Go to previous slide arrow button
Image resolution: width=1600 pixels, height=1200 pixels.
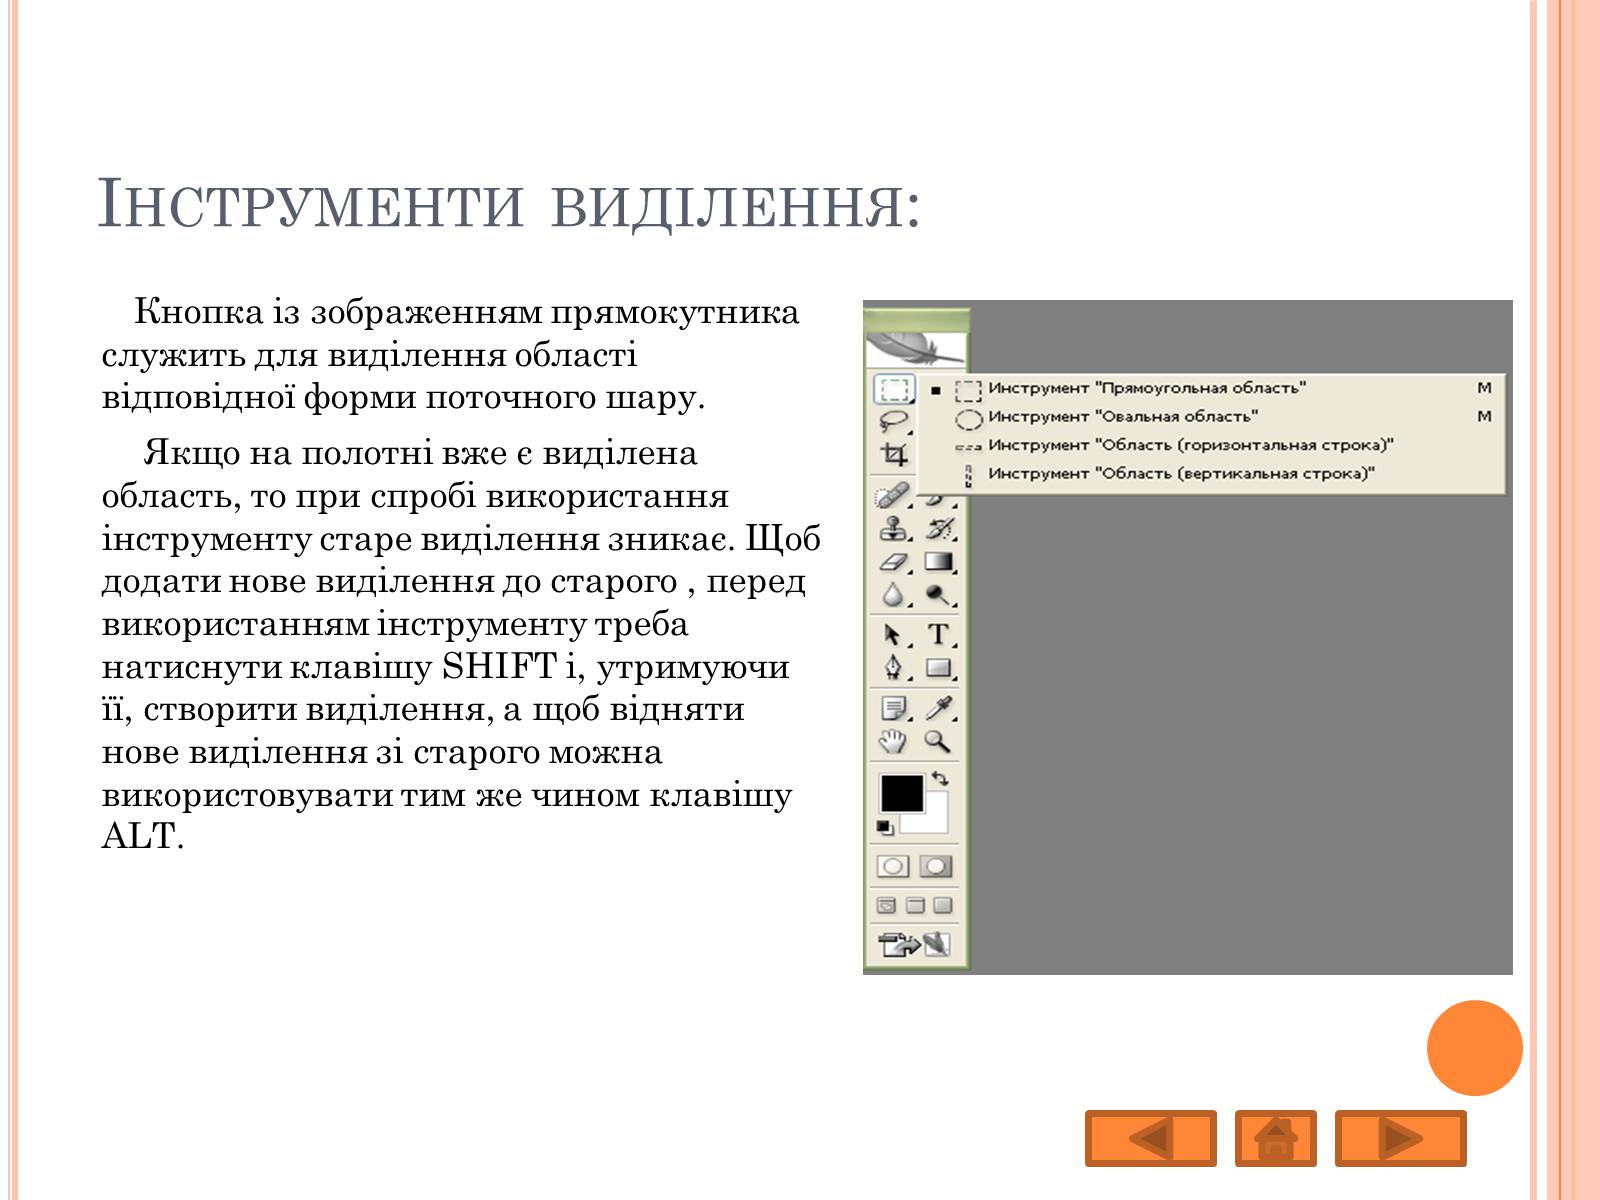(x=1151, y=1138)
